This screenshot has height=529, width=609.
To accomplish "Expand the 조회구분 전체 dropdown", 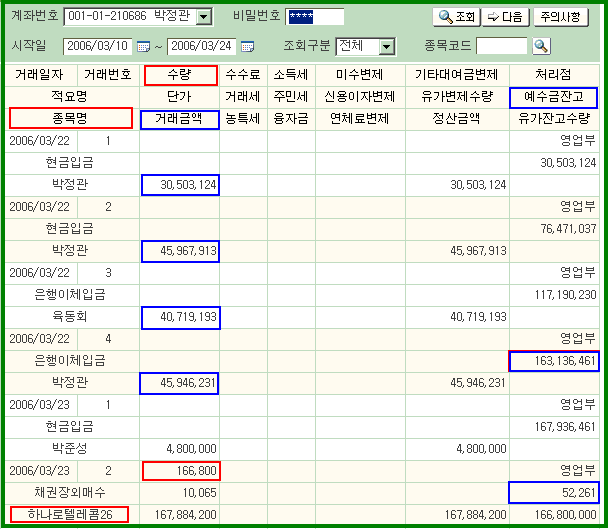I will [x=385, y=47].
